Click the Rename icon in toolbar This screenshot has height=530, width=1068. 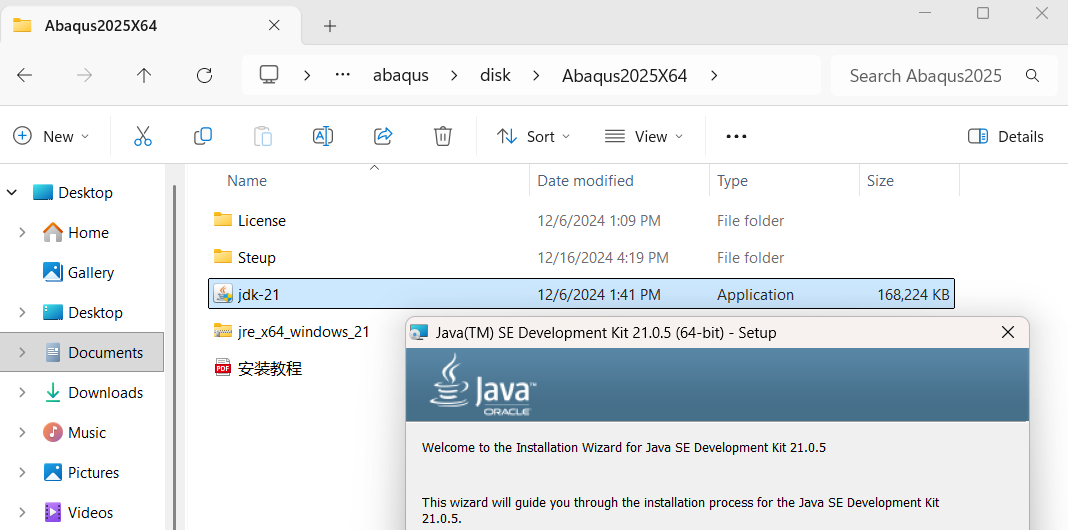click(x=323, y=136)
